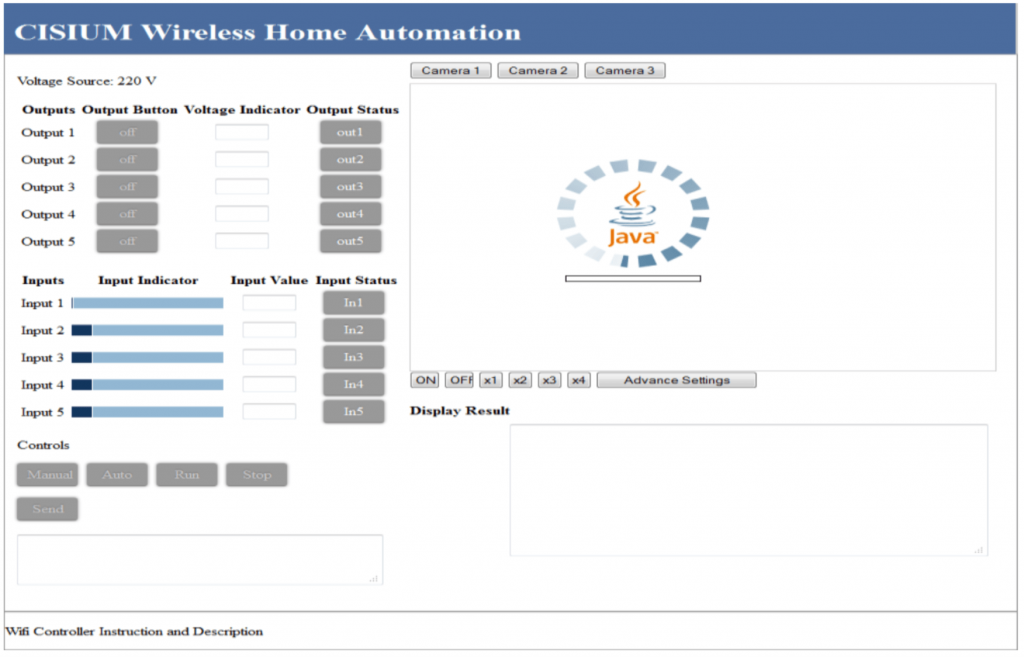Click the Input 2 indicator bar
The height and width of the screenshot is (657, 1024).
(148, 330)
